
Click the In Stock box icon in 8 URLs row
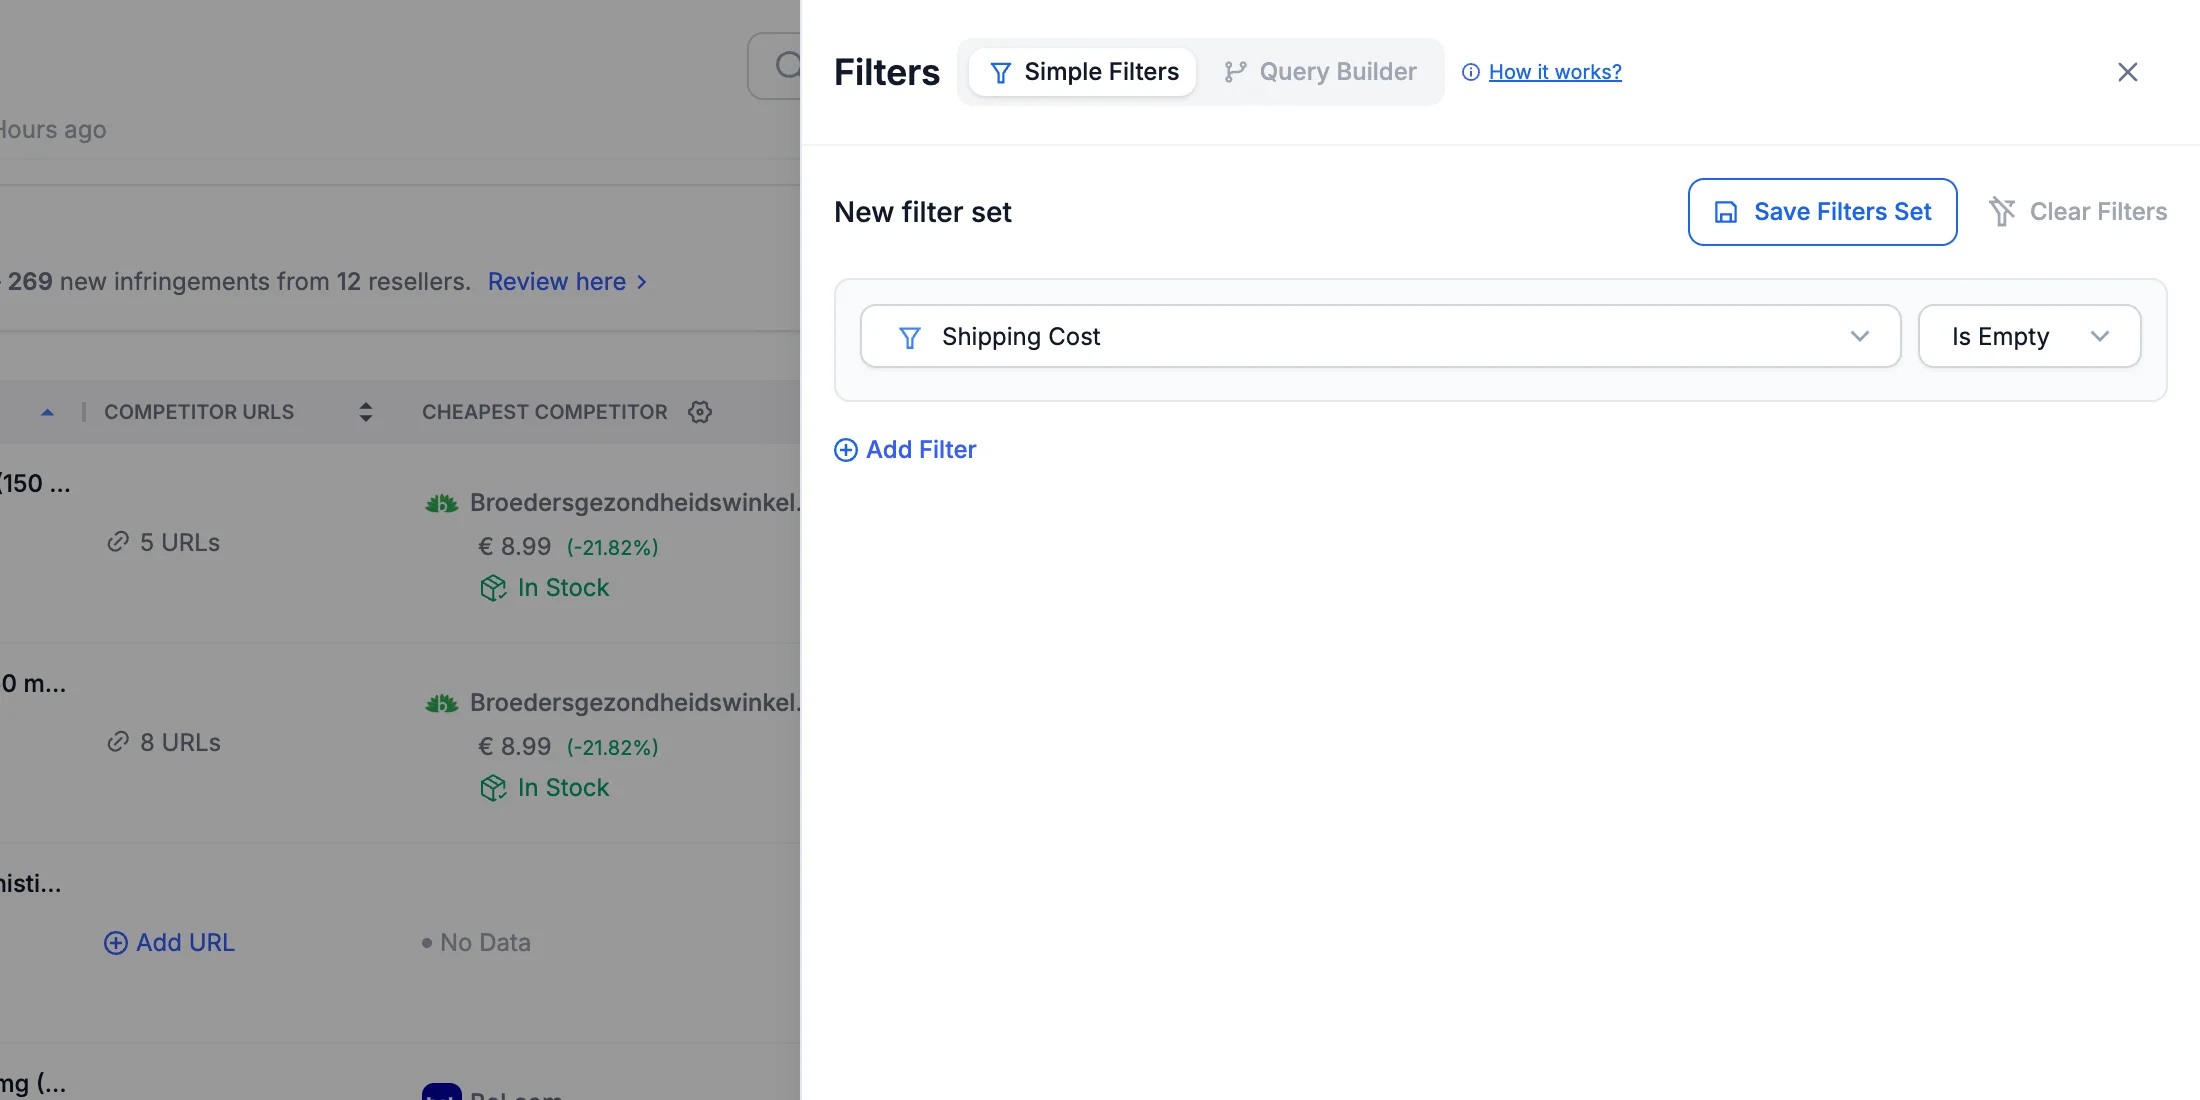pos(493,788)
